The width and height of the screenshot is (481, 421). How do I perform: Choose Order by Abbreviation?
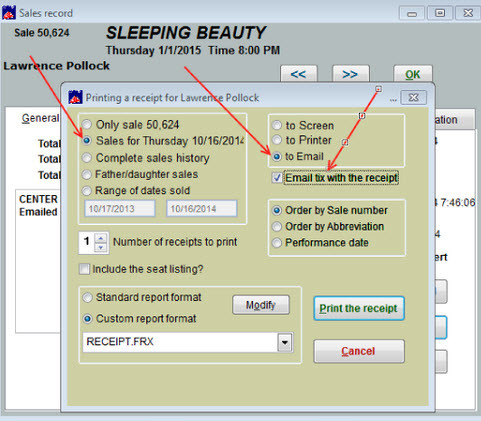click(277, 227)
